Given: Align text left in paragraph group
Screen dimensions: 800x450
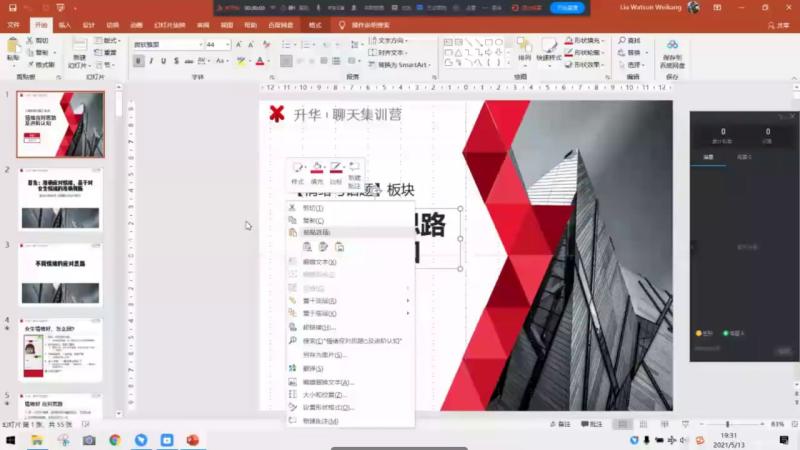Looking at the screenshot, I should tap(287, 61).
